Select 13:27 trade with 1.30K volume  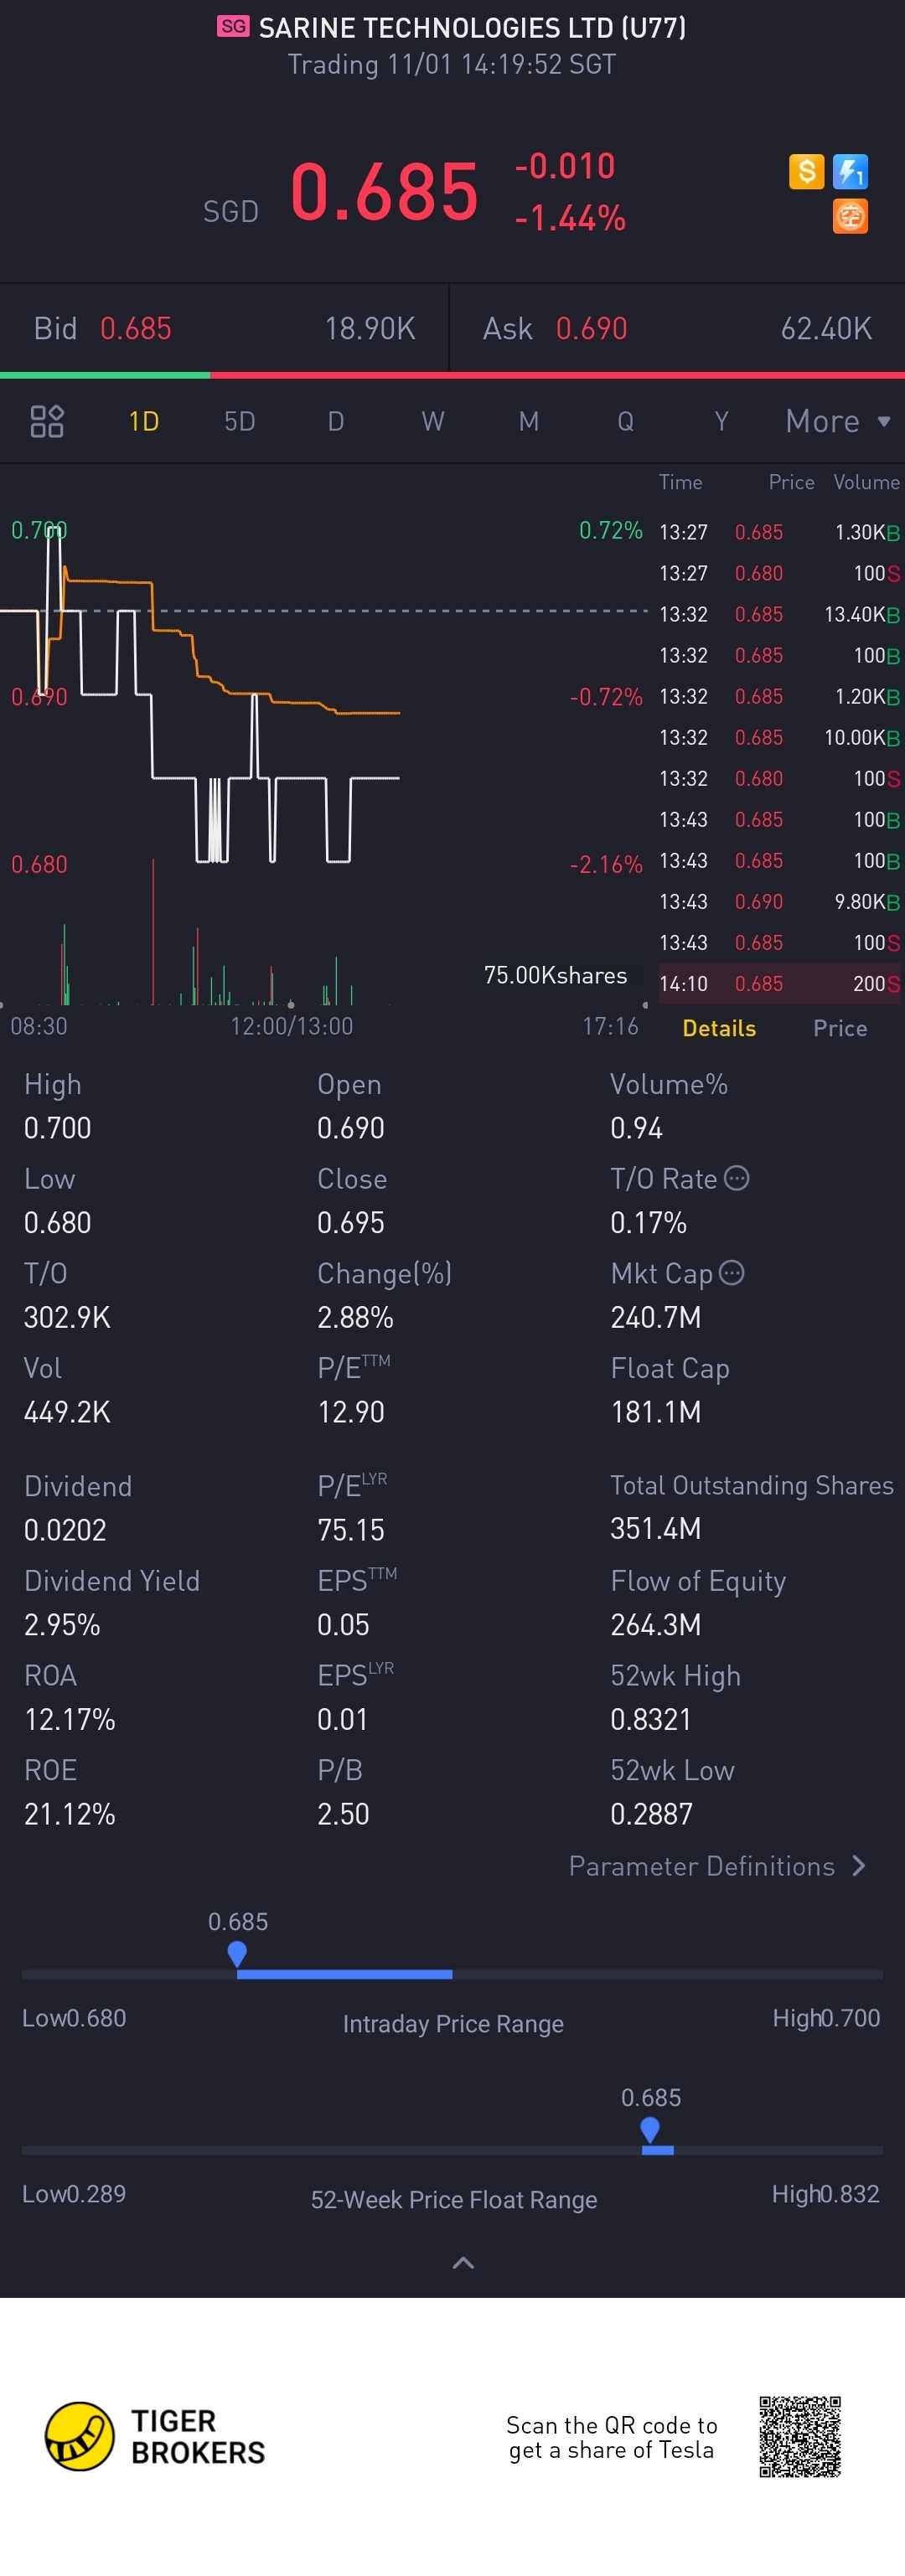pos(779,532)
